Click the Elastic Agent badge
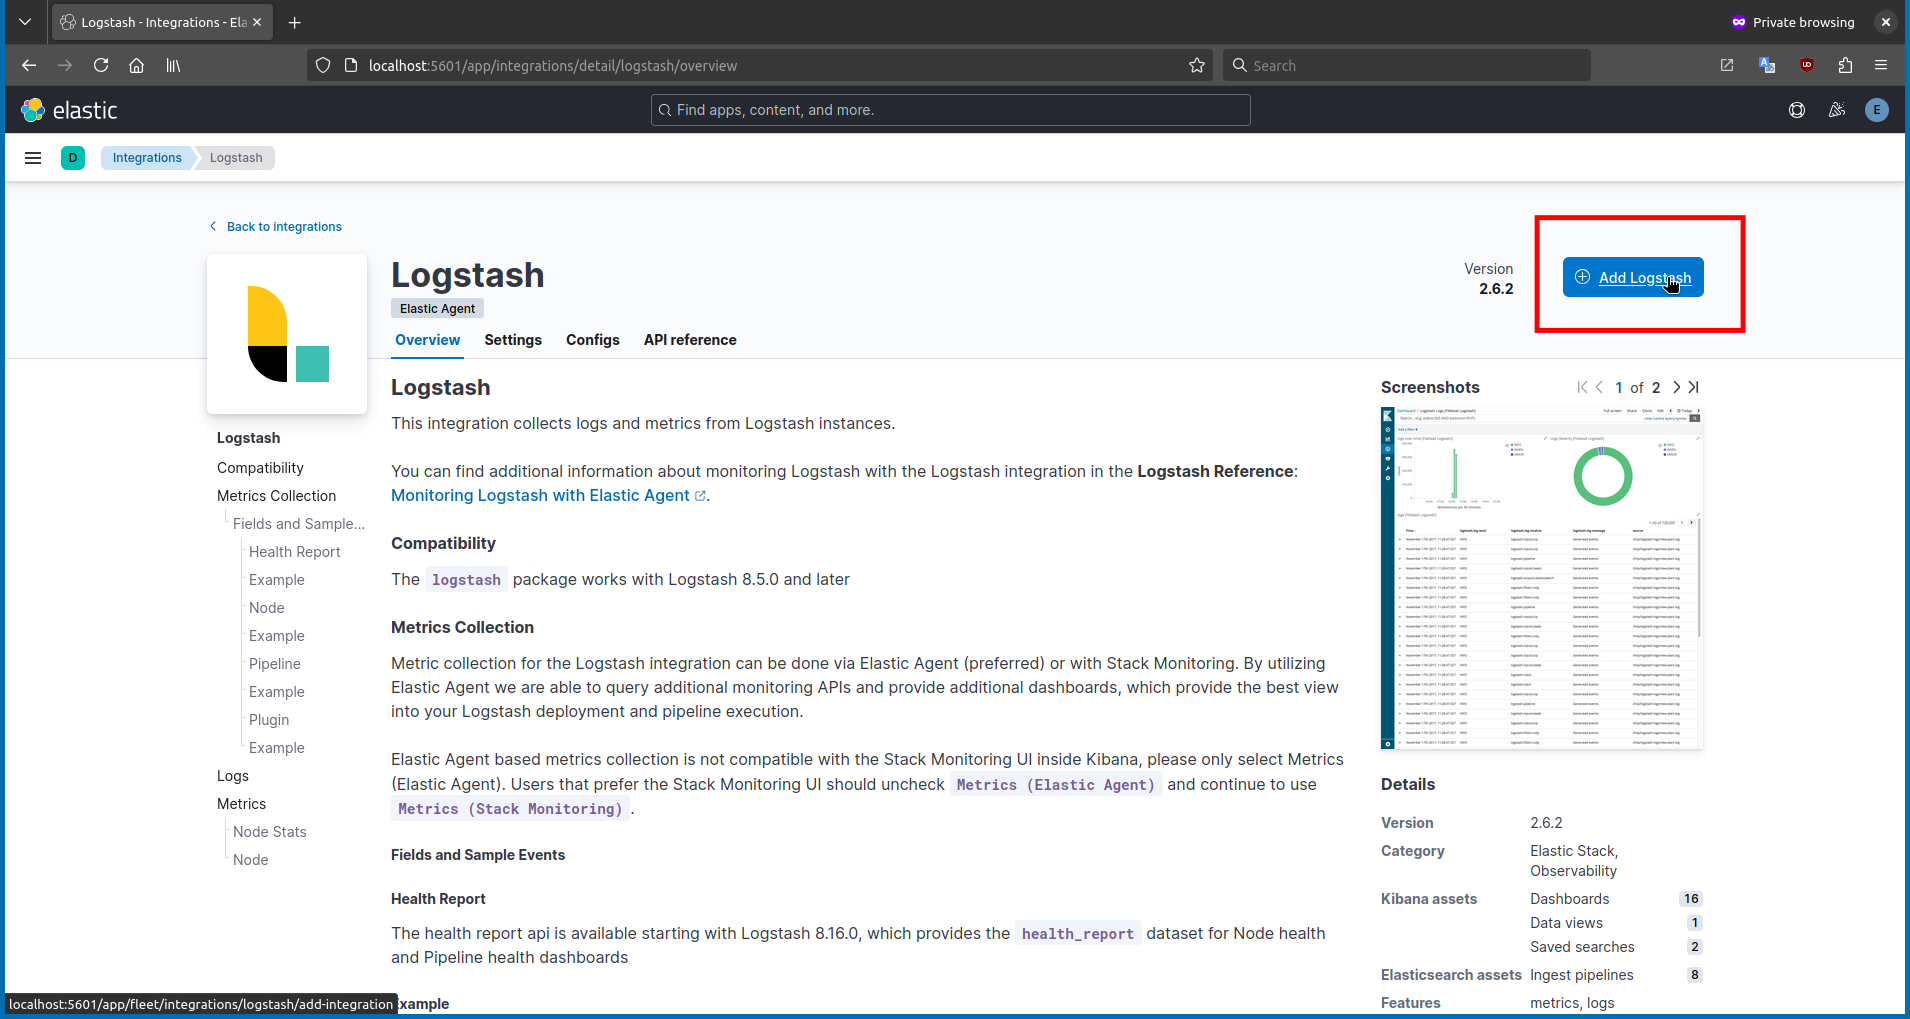Viewport: 1910px width, 1019px height. 437,309
